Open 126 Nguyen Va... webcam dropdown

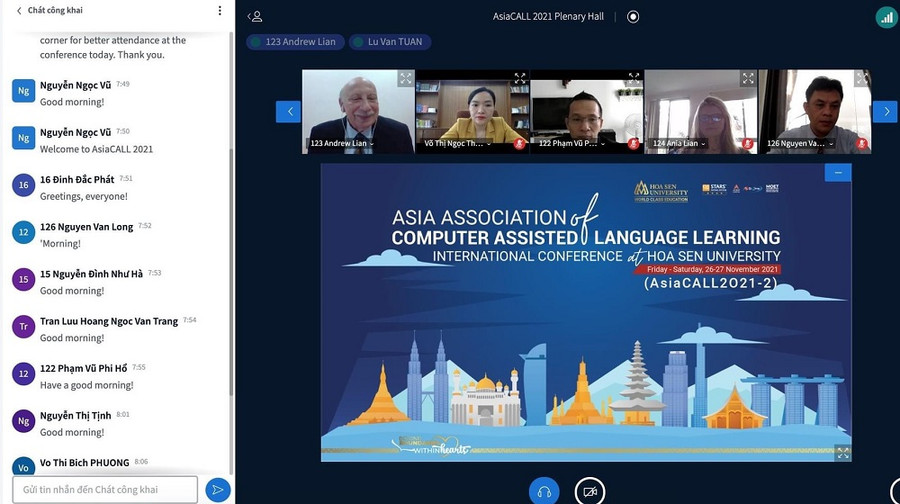coord(800,144)
